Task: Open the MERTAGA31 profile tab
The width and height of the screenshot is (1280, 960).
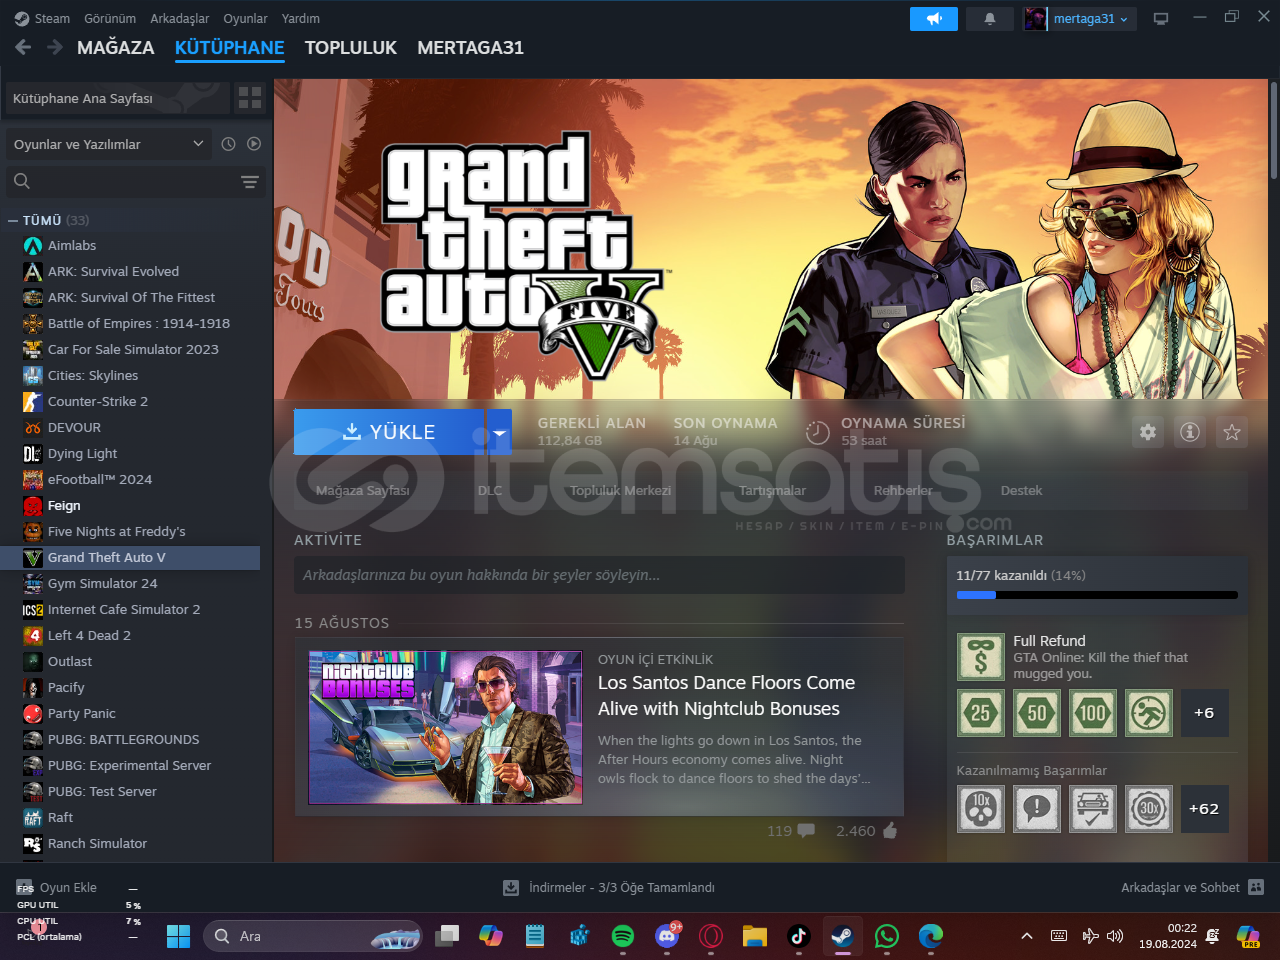Action: [470, 48]
